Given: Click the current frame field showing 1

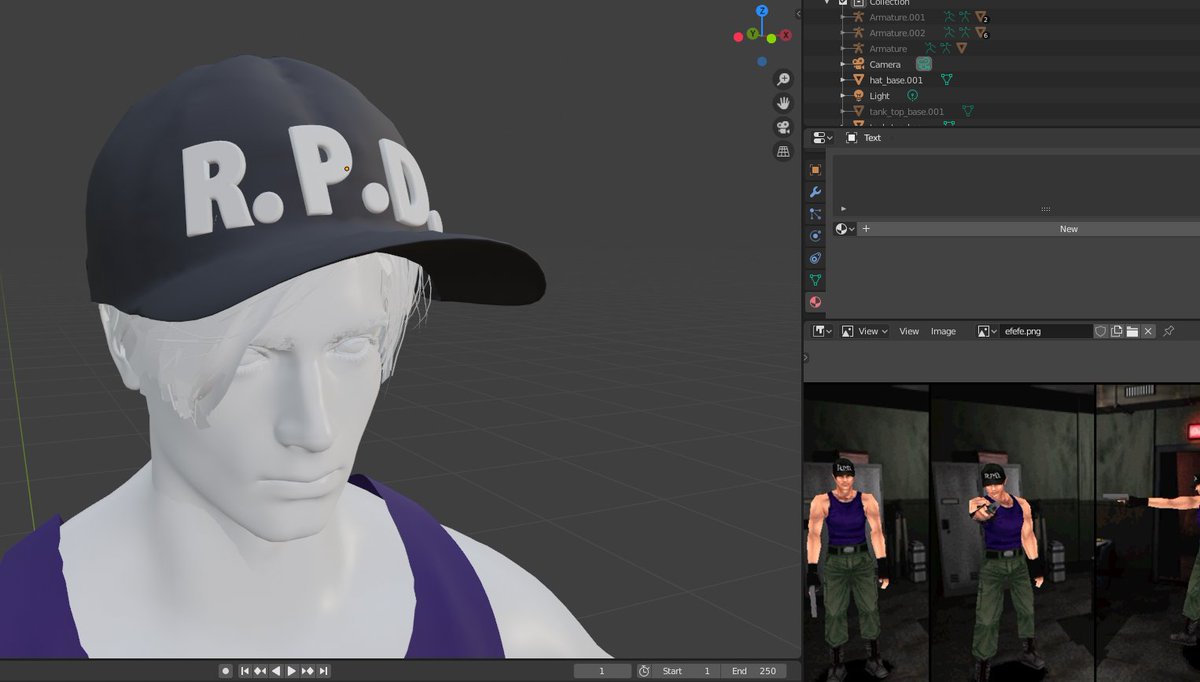Looking at the screenshot, I should [602, 671].
